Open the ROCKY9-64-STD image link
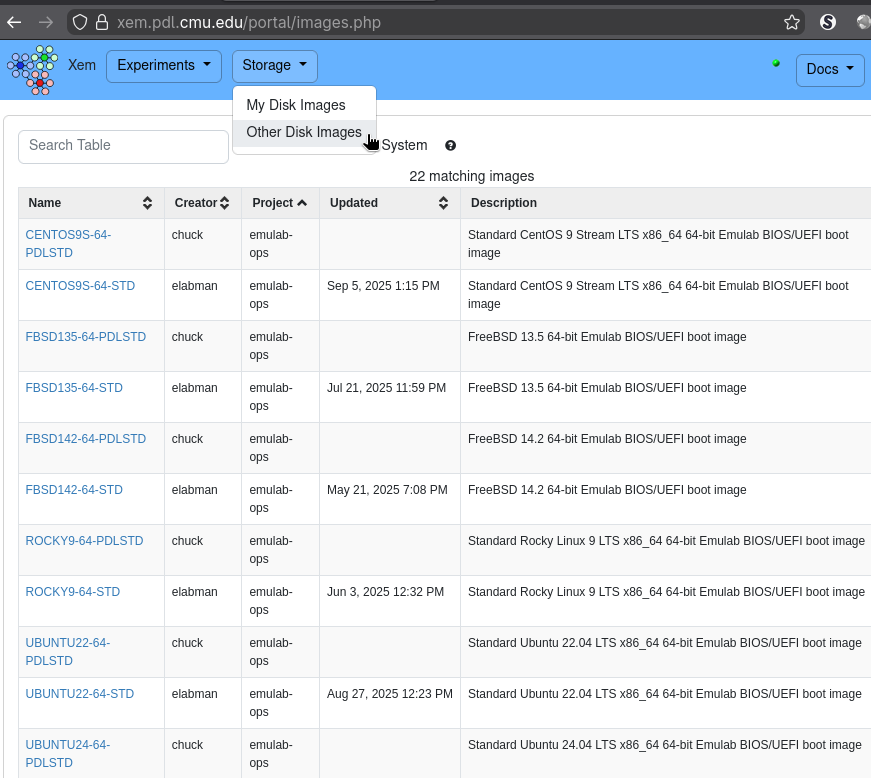 73,592
